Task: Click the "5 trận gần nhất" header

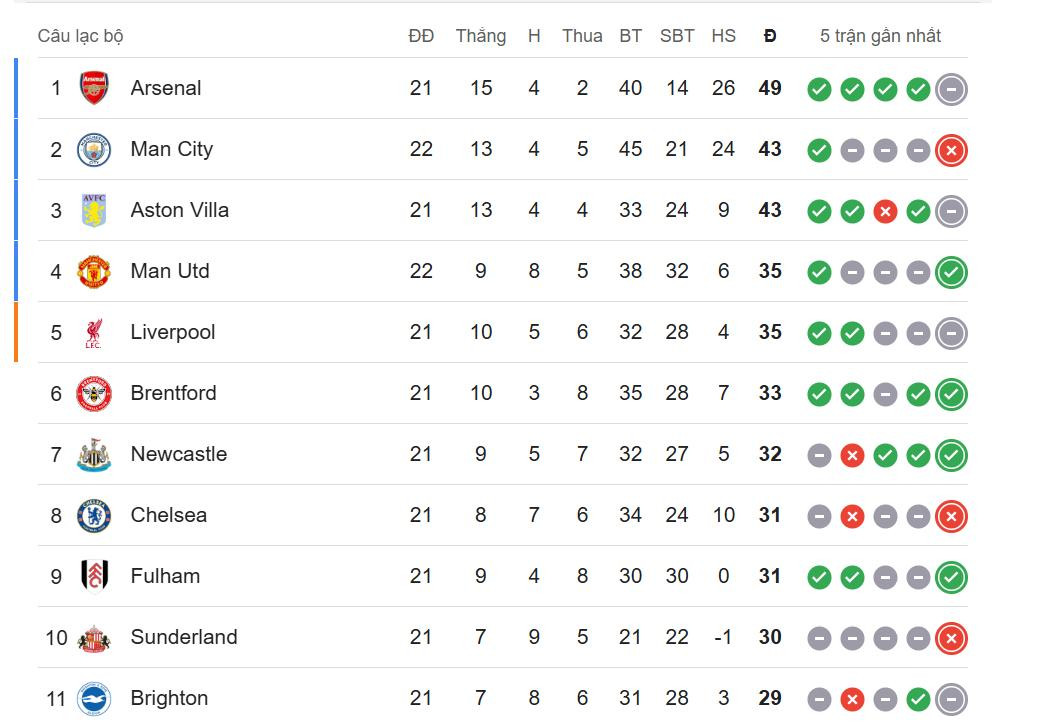Action: 880,36
